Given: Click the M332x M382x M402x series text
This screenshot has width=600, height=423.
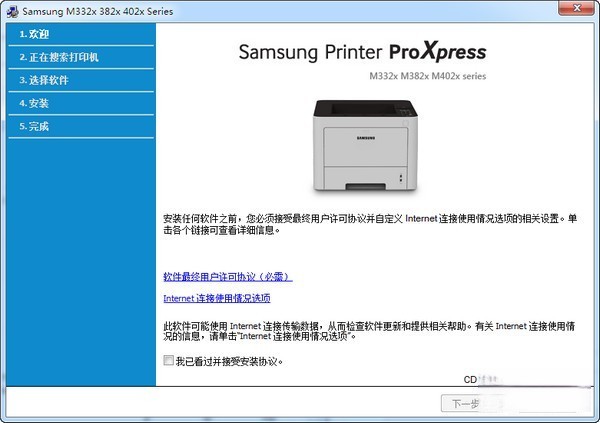Looking at the screenshot, I should click(x=427, y=76).
